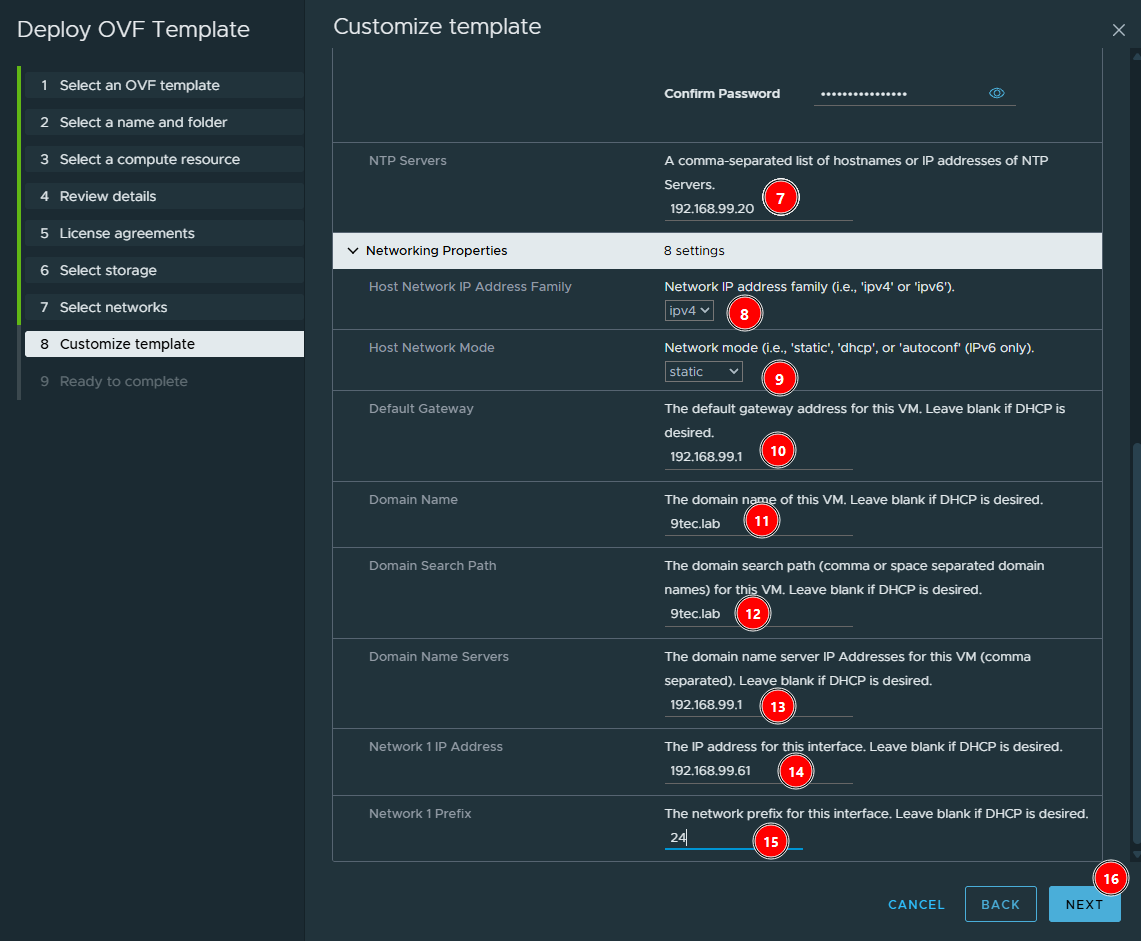Click the NTP Servers input field
The height and width of the screenshot is (941, 1141).
758,209
